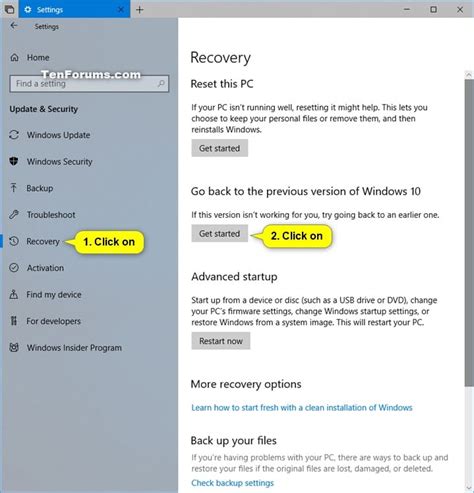
Task: Click the Windows Security shield icon
Action: click(x=14, y=161)
